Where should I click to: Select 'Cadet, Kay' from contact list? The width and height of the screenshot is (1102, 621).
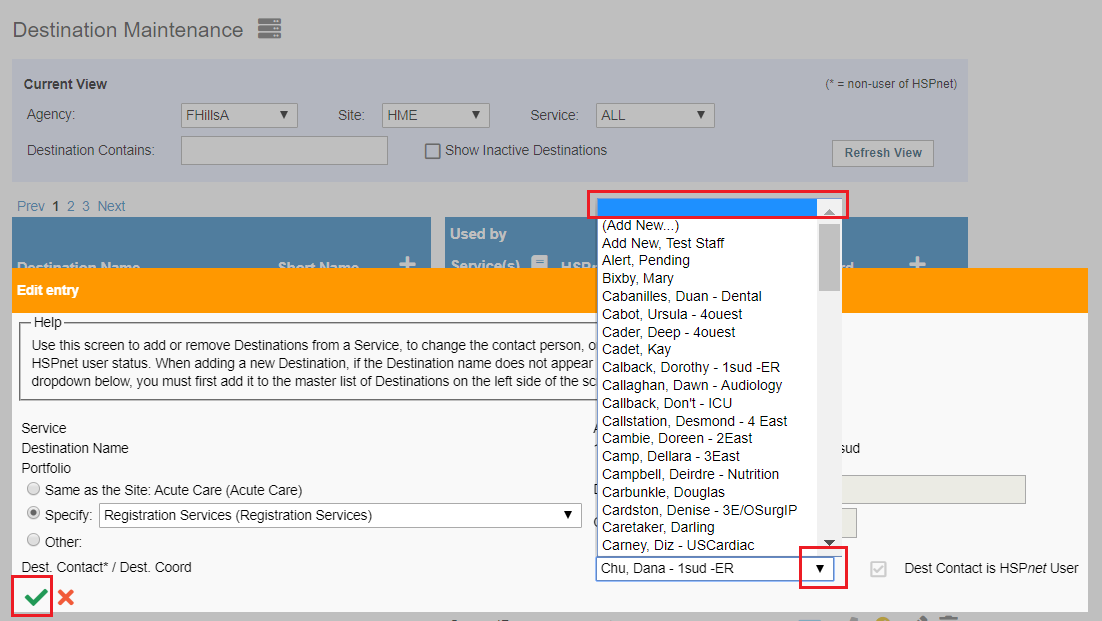[636, 349]
